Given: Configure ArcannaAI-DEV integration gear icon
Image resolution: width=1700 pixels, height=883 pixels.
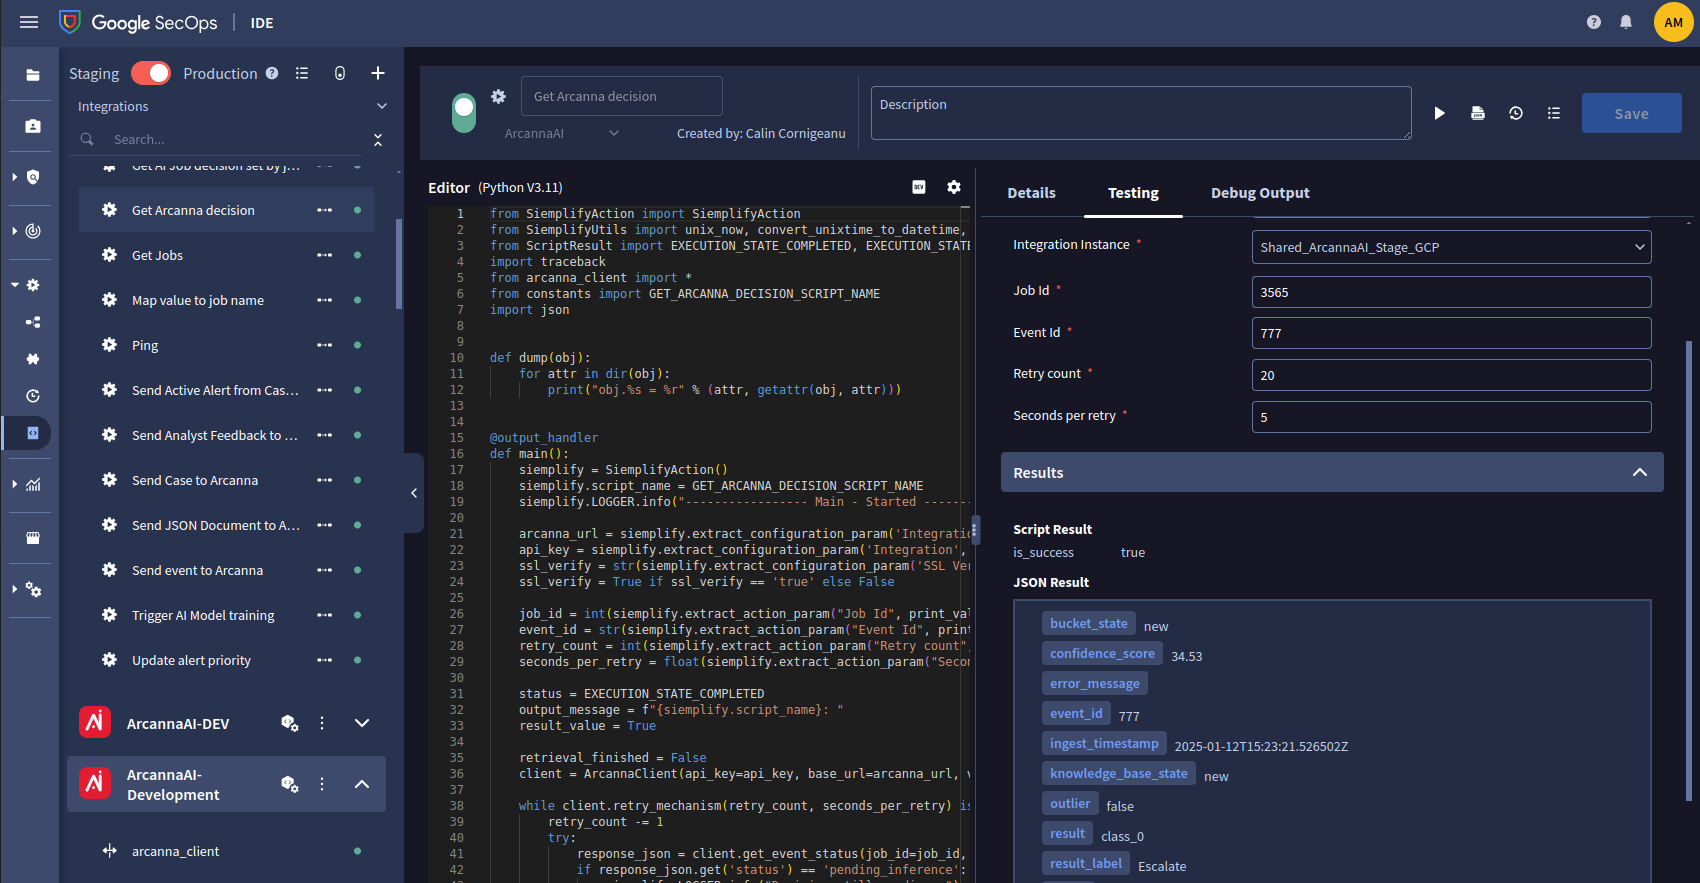Looking at the screenshot, I should [x=290, y=723].
